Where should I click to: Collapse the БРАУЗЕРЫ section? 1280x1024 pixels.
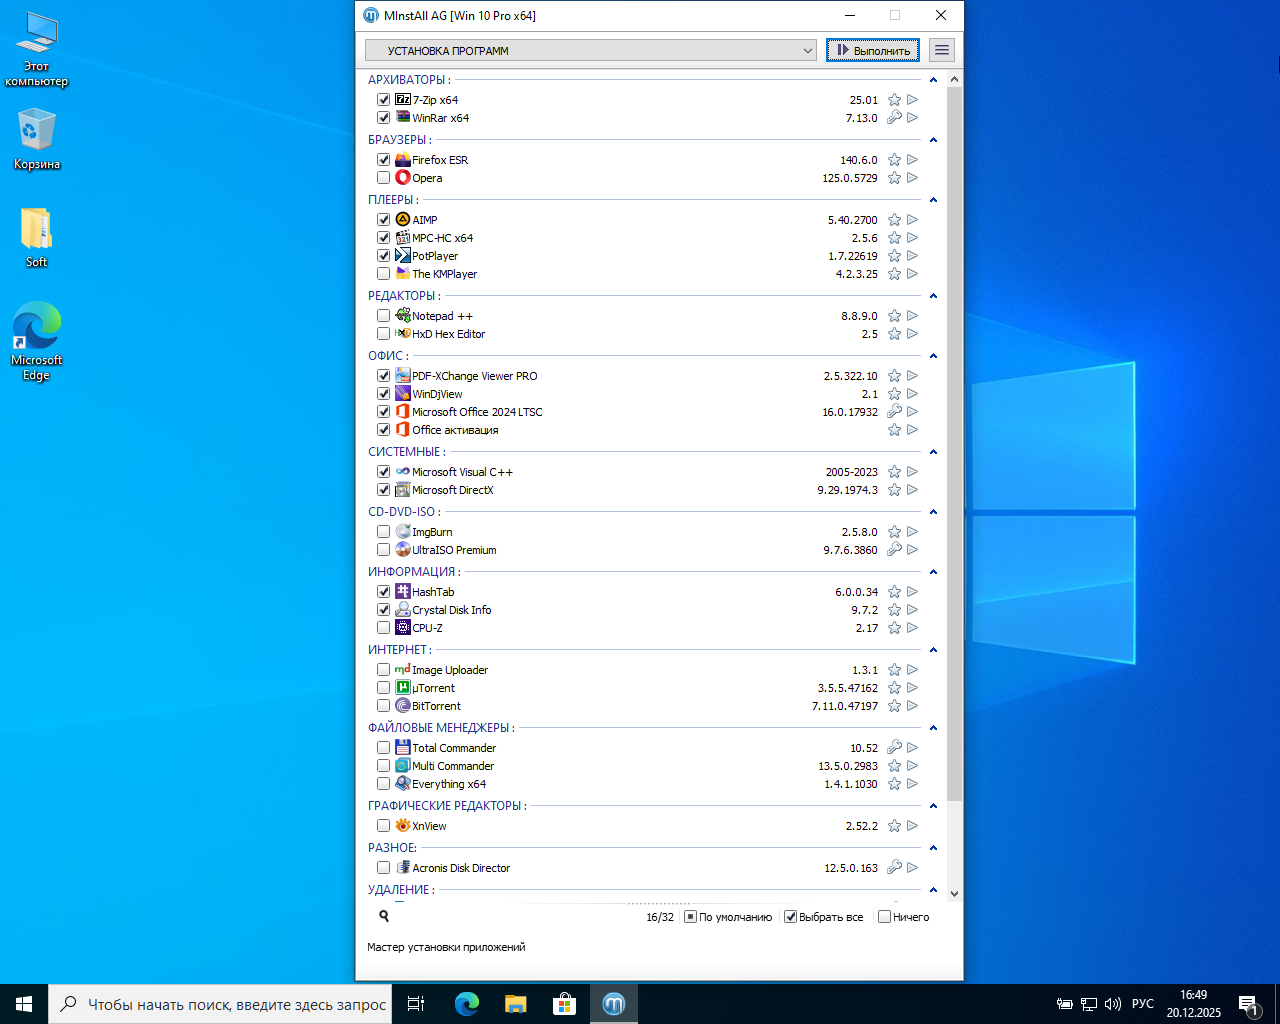click(x=933, y=140)
